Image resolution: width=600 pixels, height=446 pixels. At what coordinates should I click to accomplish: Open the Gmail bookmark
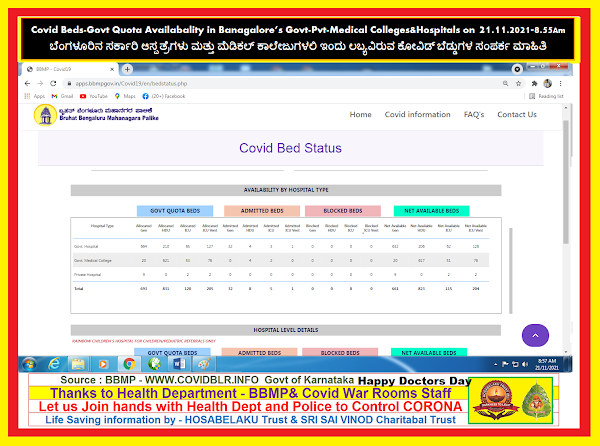coord(62,96)
